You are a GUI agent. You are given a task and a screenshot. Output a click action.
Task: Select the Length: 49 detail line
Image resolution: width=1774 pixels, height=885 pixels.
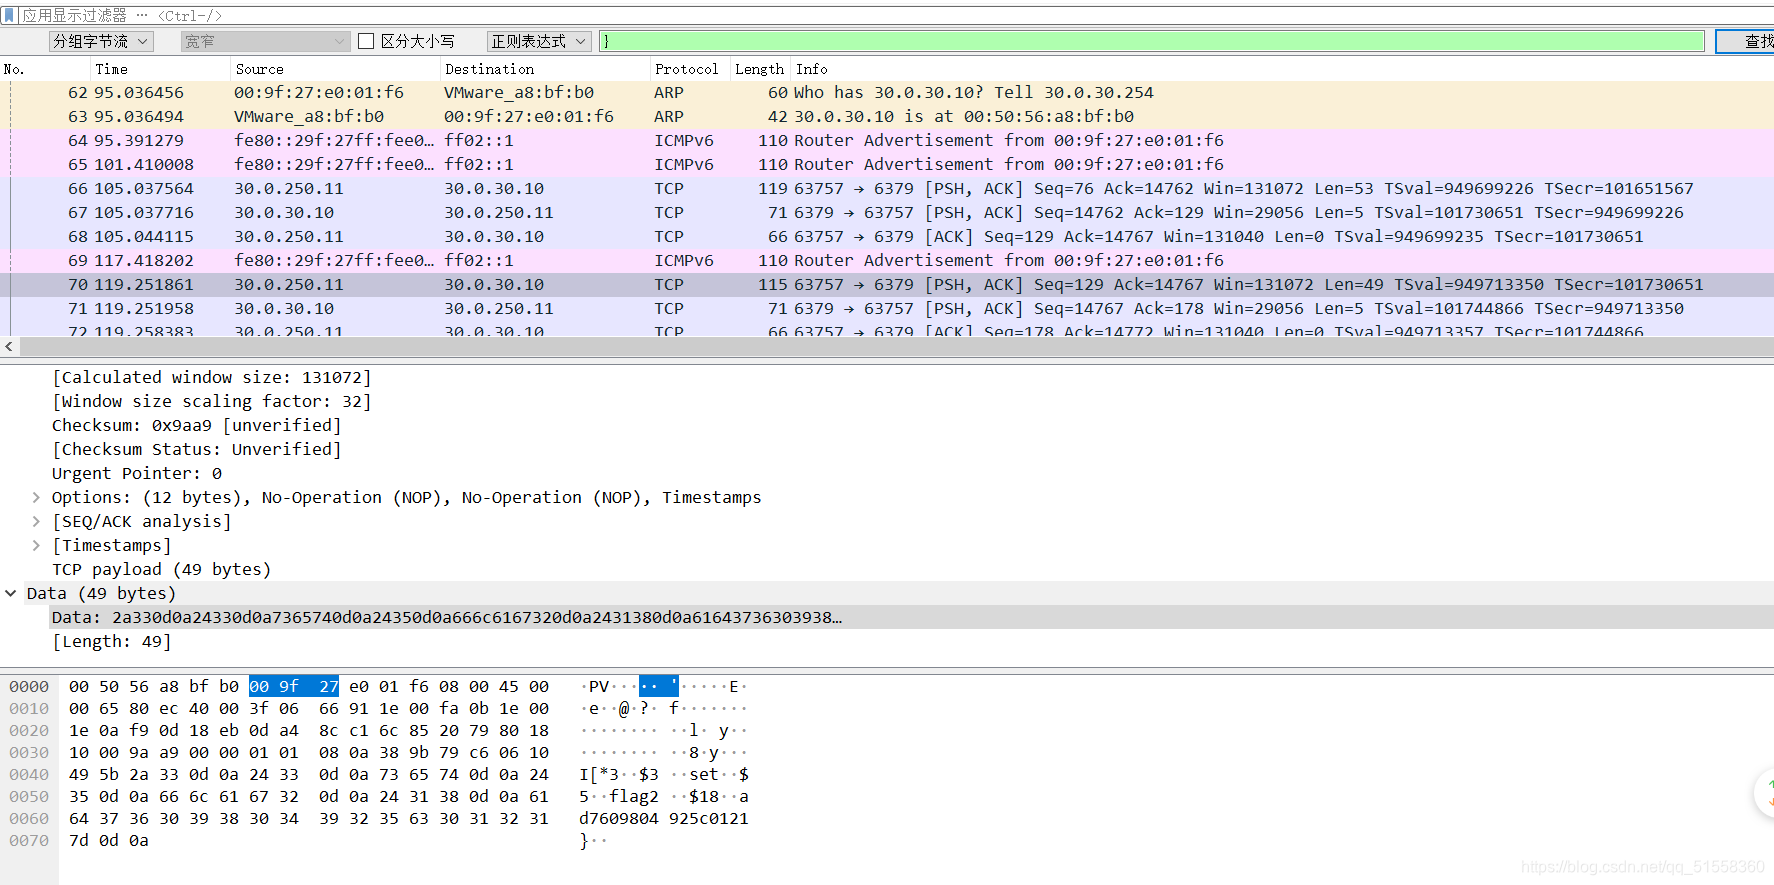pos(112,641)
